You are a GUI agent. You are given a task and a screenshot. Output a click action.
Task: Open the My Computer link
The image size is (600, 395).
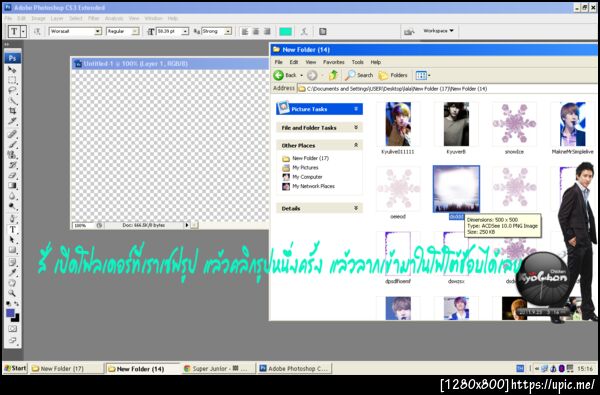[307, 177]
